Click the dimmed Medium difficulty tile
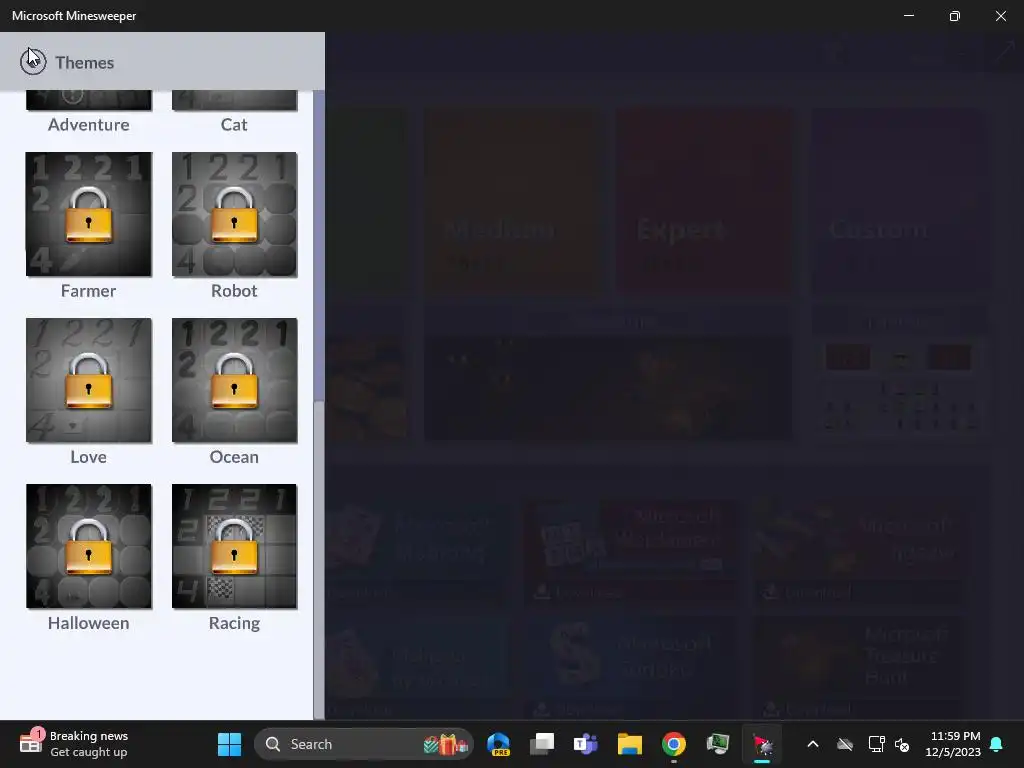 tap(511, 199)
